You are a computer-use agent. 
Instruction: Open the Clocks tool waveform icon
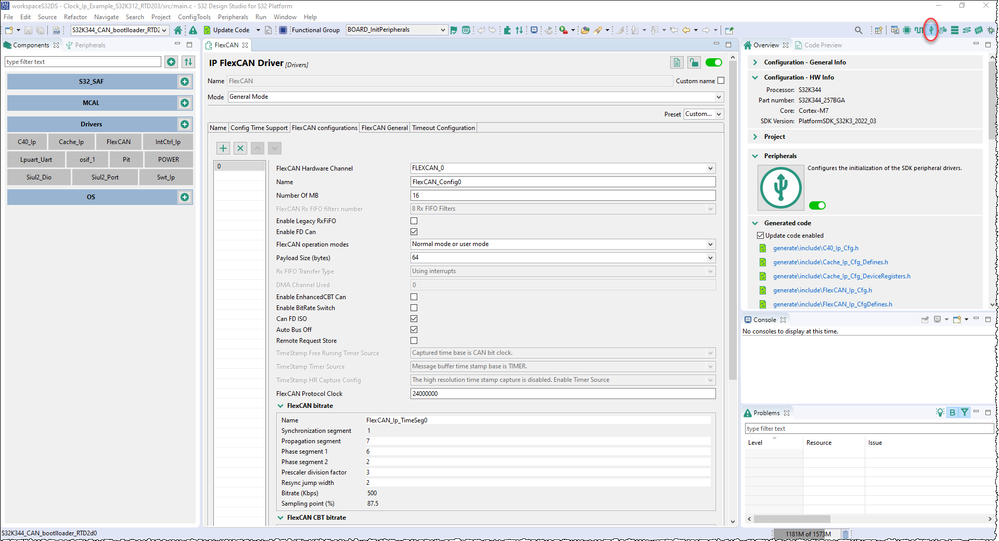[x=919, y=30]
